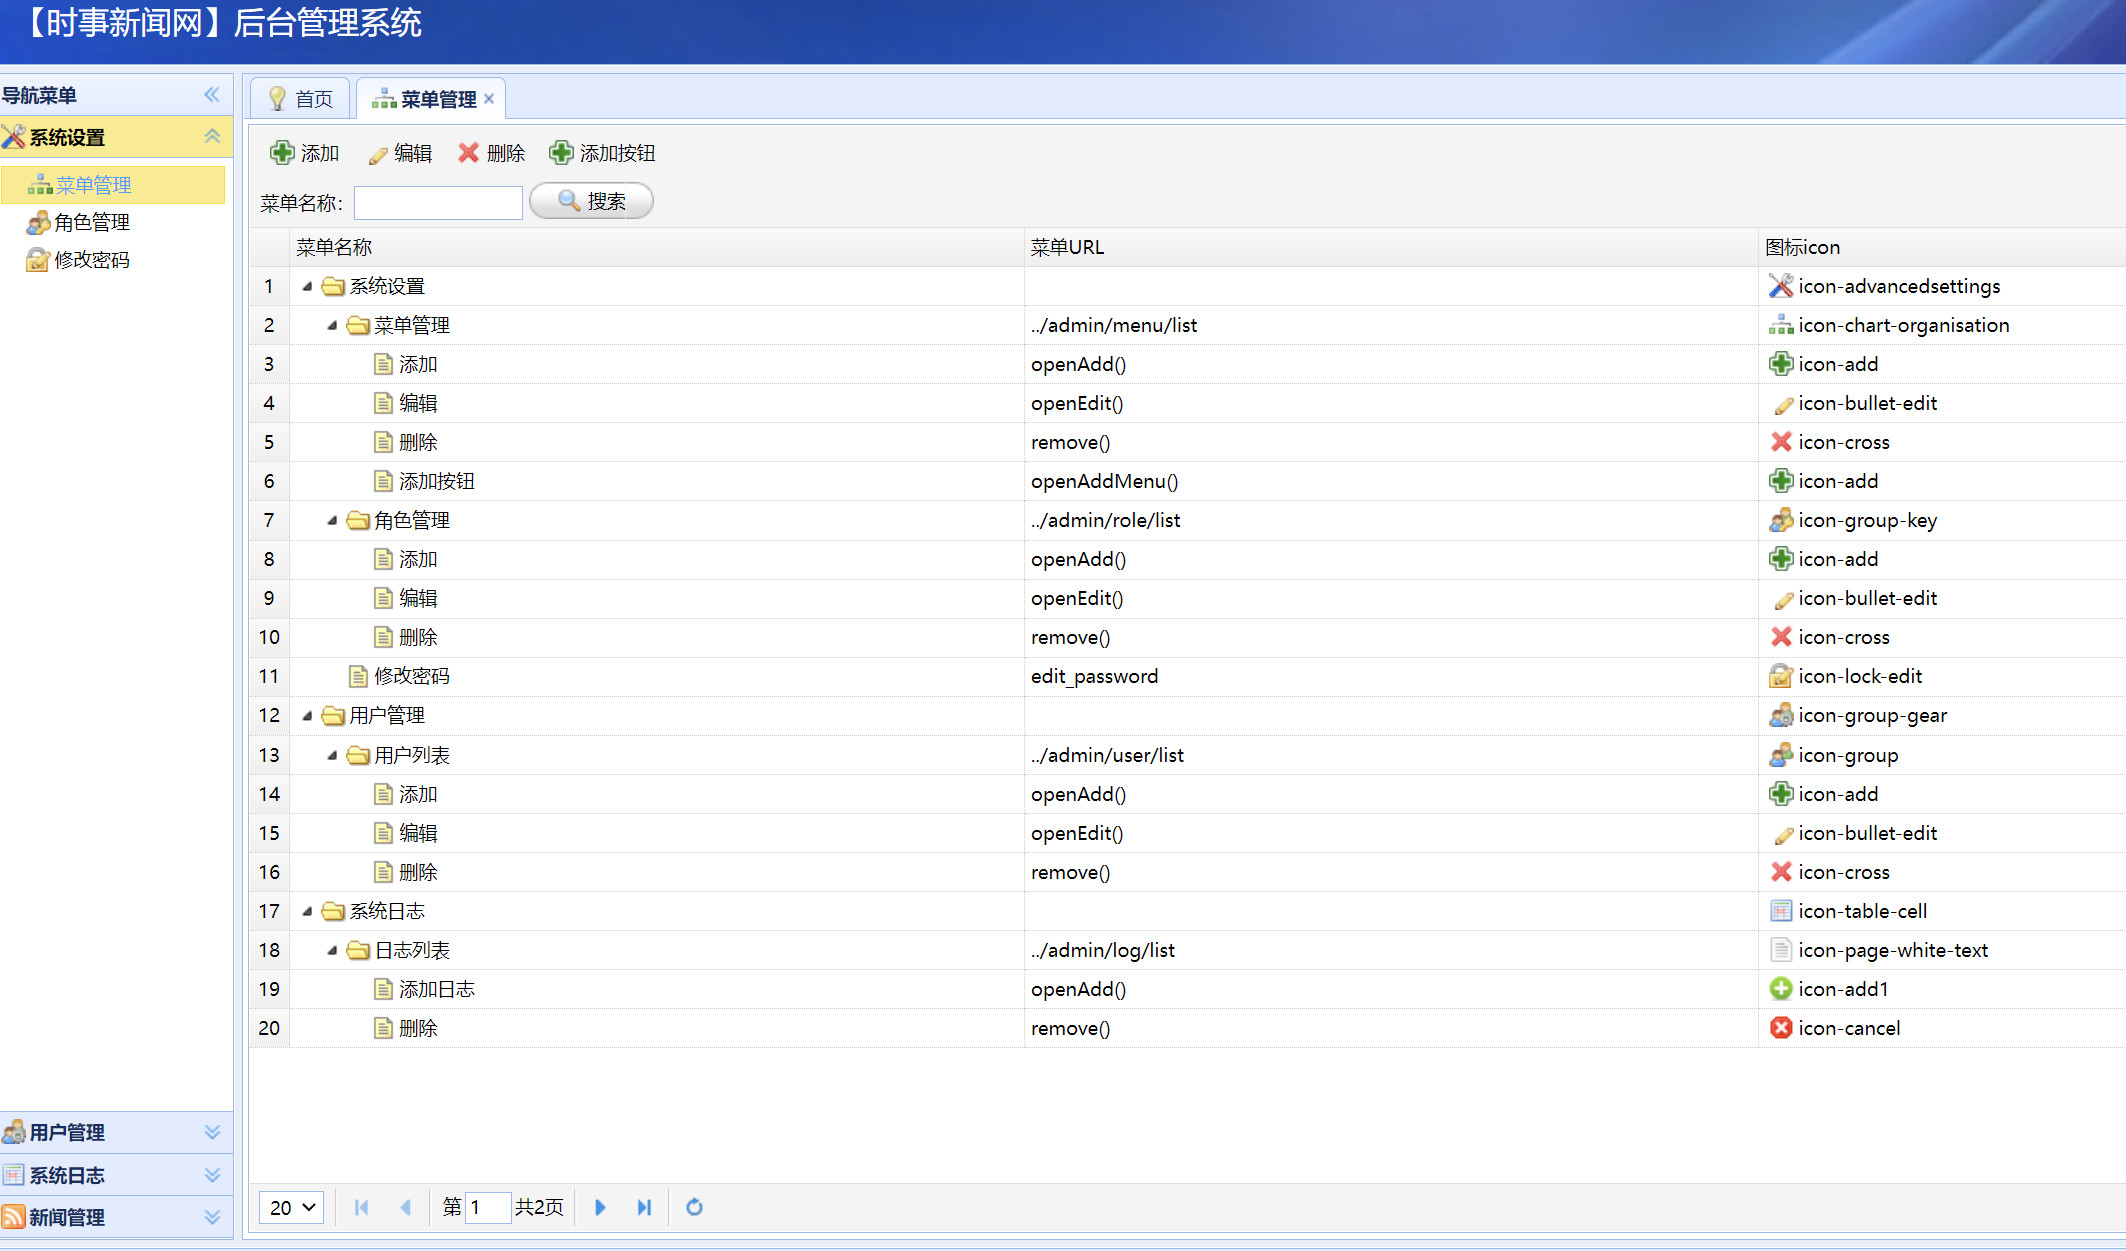Click the 搜索 search button
The image size is (2126, 1251).
pos(591,201)
